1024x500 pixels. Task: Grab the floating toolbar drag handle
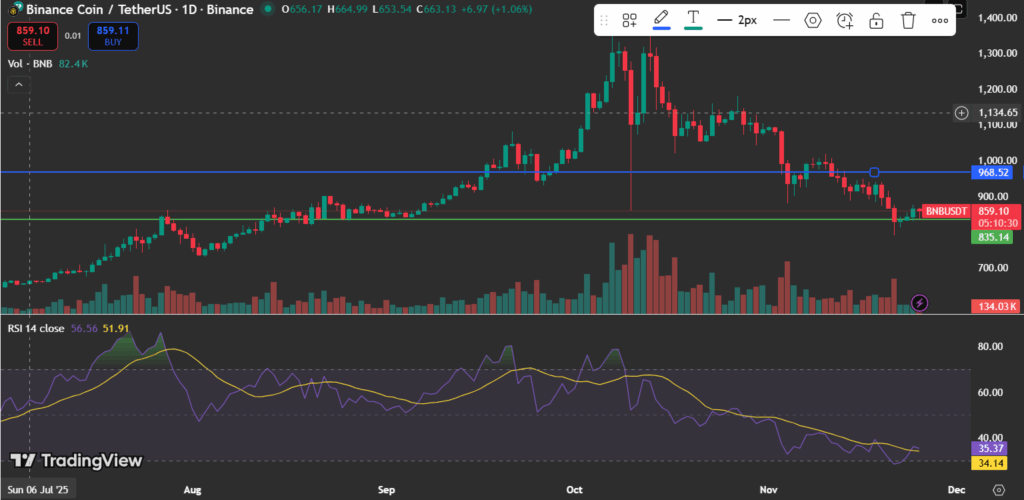tap(605, 20)
